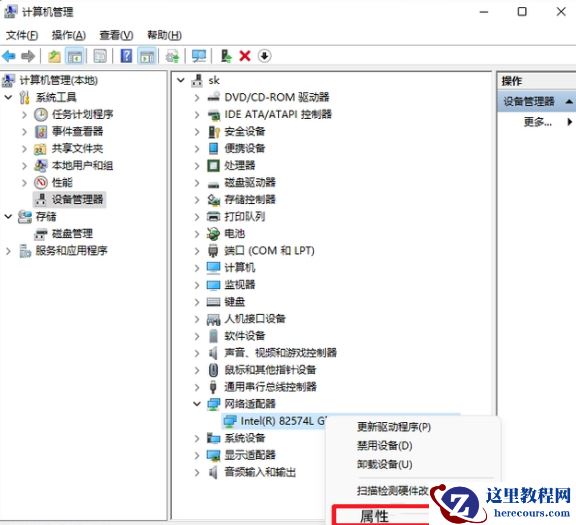
Task: Click the Scan for hardware changes monitor icon
Action: [x=199, y=56]
